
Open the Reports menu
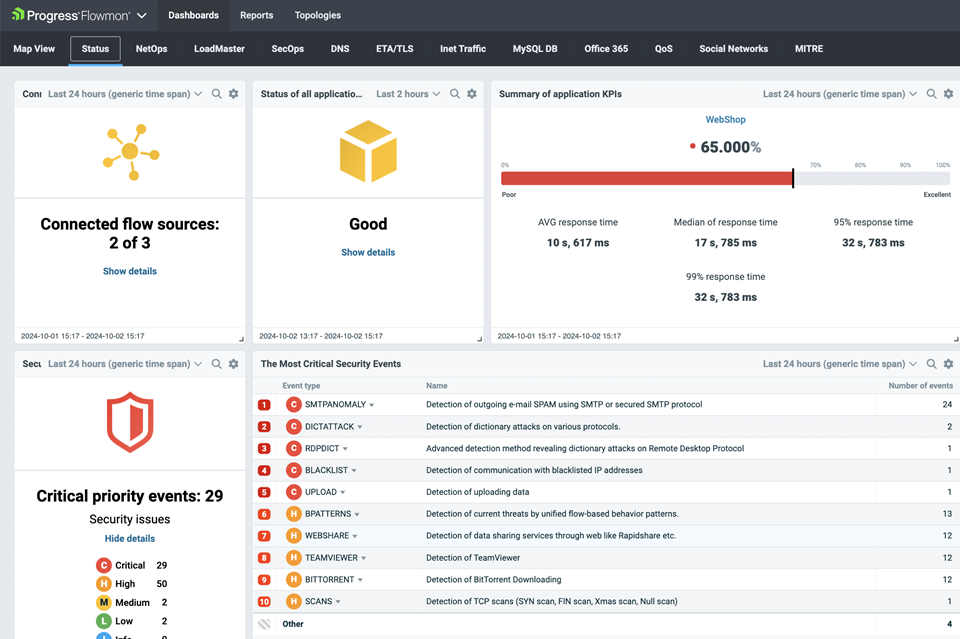pyautogui.click(x=256, y=16)
